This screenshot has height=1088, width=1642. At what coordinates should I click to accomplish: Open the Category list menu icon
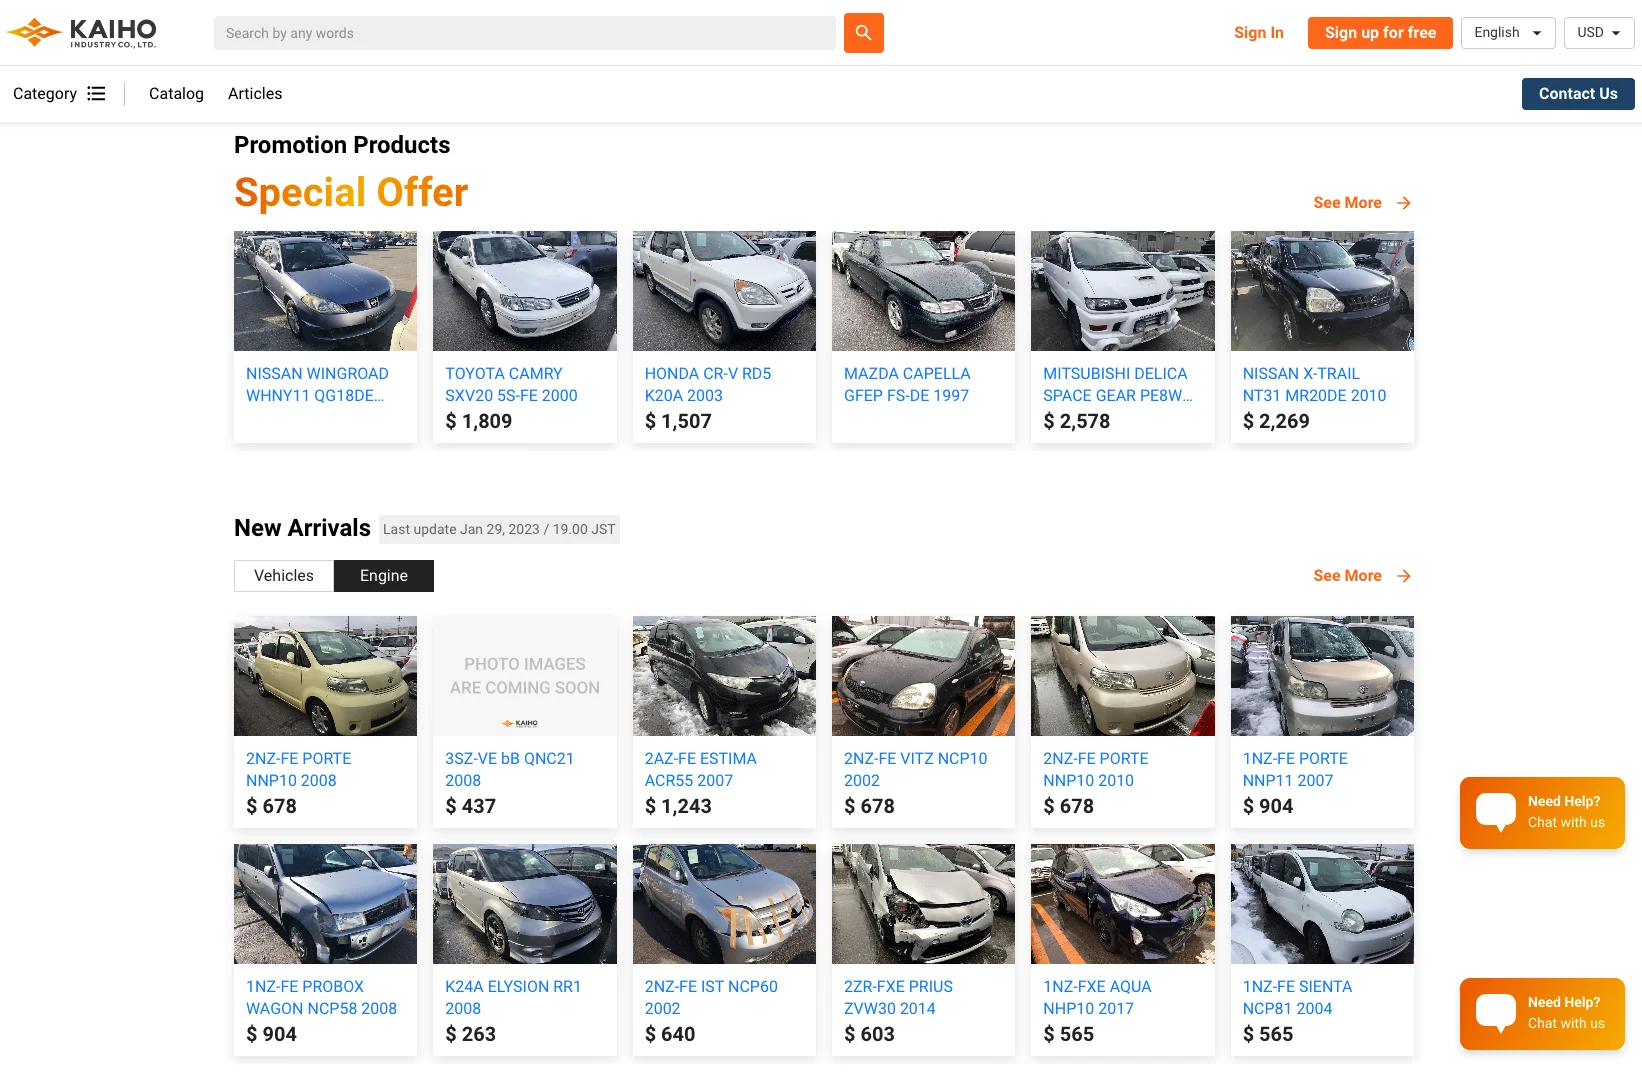click(96, 93)
